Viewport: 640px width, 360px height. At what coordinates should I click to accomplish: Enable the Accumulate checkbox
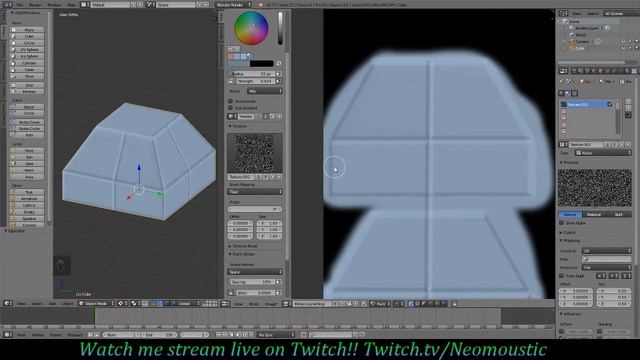[231, 101]
